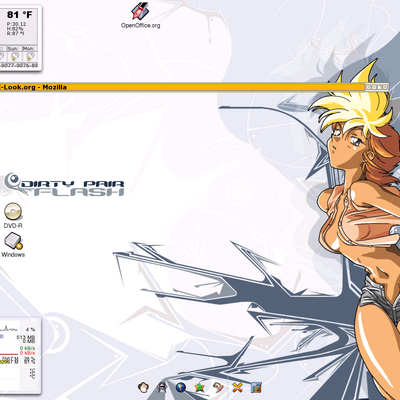This screenshot has height=400, width=400.
Task: Launch the sunglasses character dock icon
Action: click(162, 387)
